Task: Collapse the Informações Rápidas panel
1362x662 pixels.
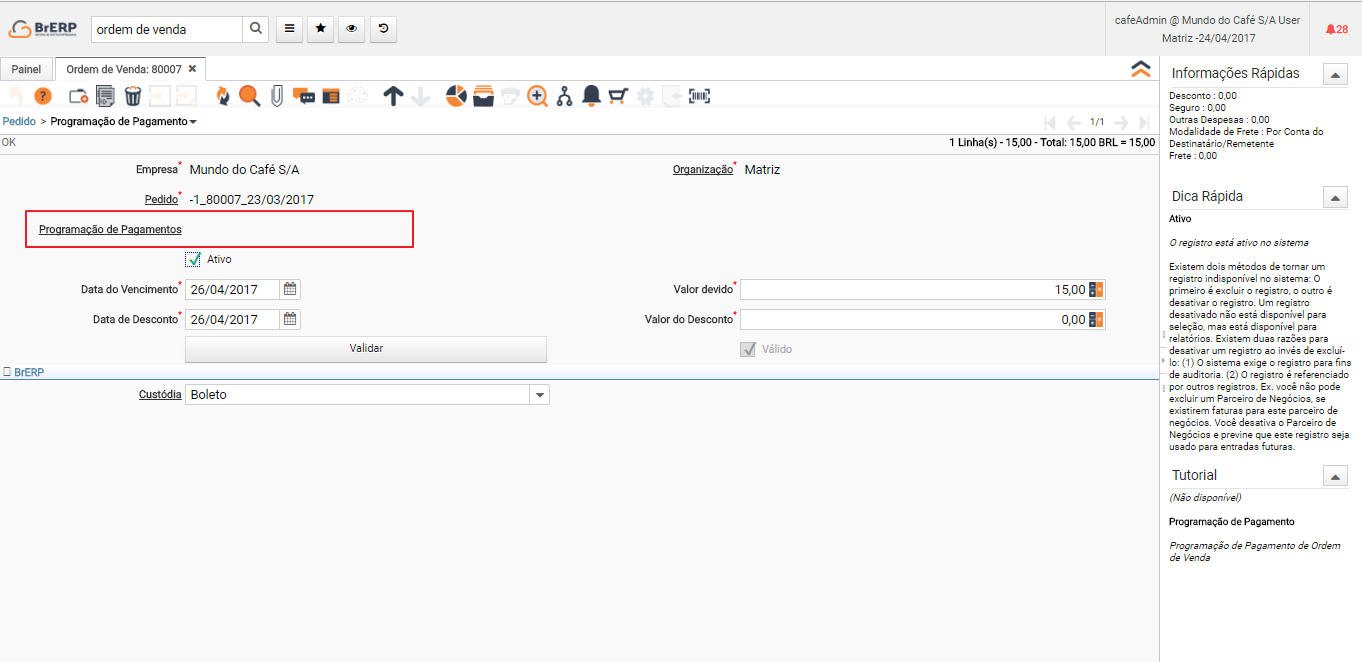Action: [x=1334, y=74]
